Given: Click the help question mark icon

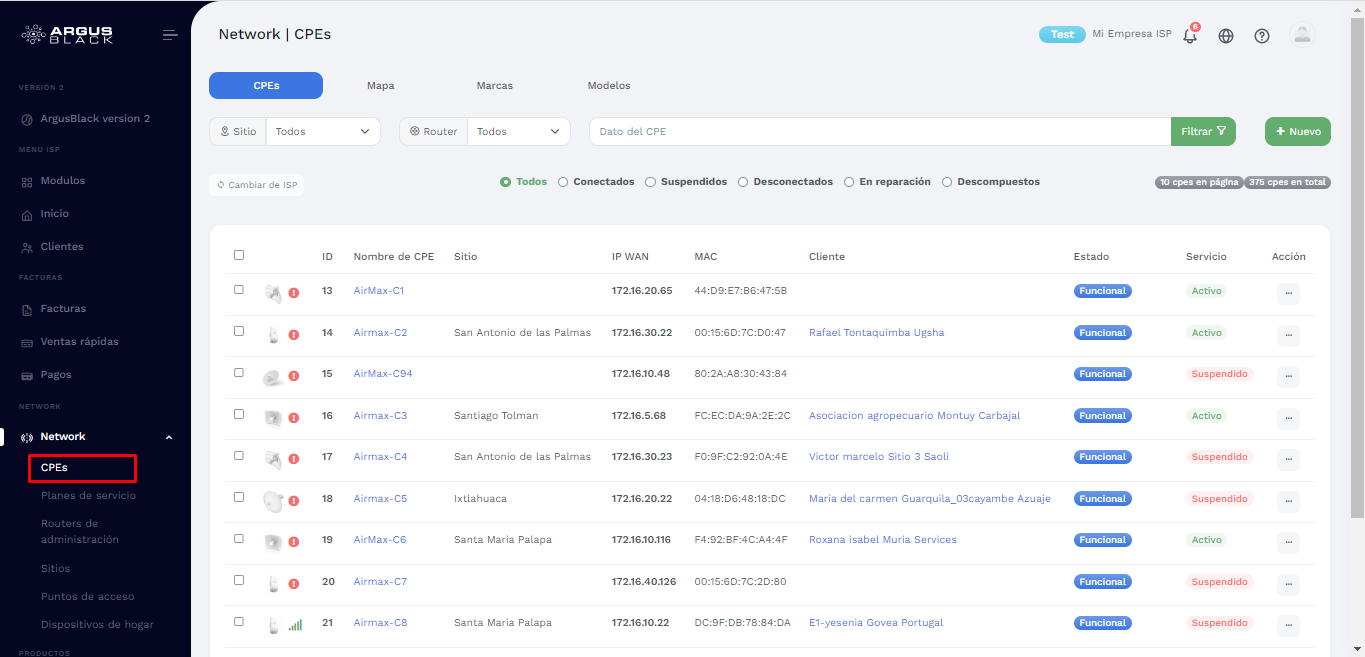Looking at the screenshot, I should coord(1262,36).
